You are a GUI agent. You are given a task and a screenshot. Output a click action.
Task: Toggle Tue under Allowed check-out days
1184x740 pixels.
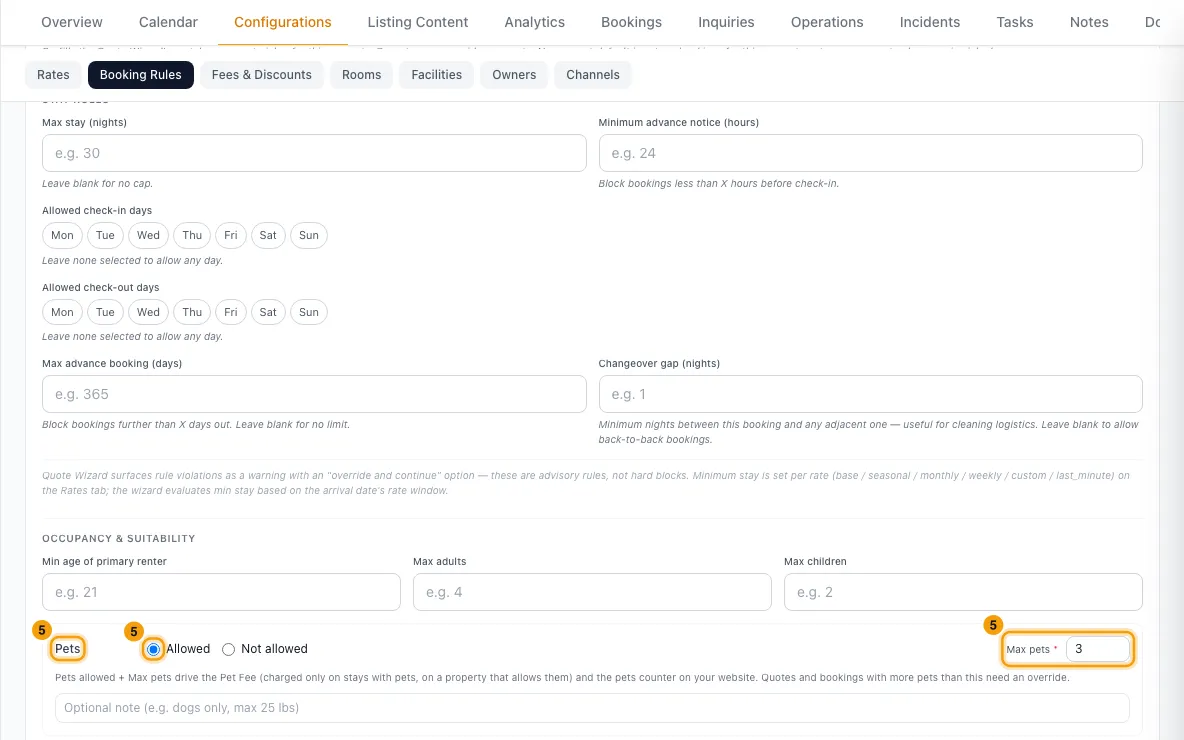pyautogui.click(x=105, y=313)
